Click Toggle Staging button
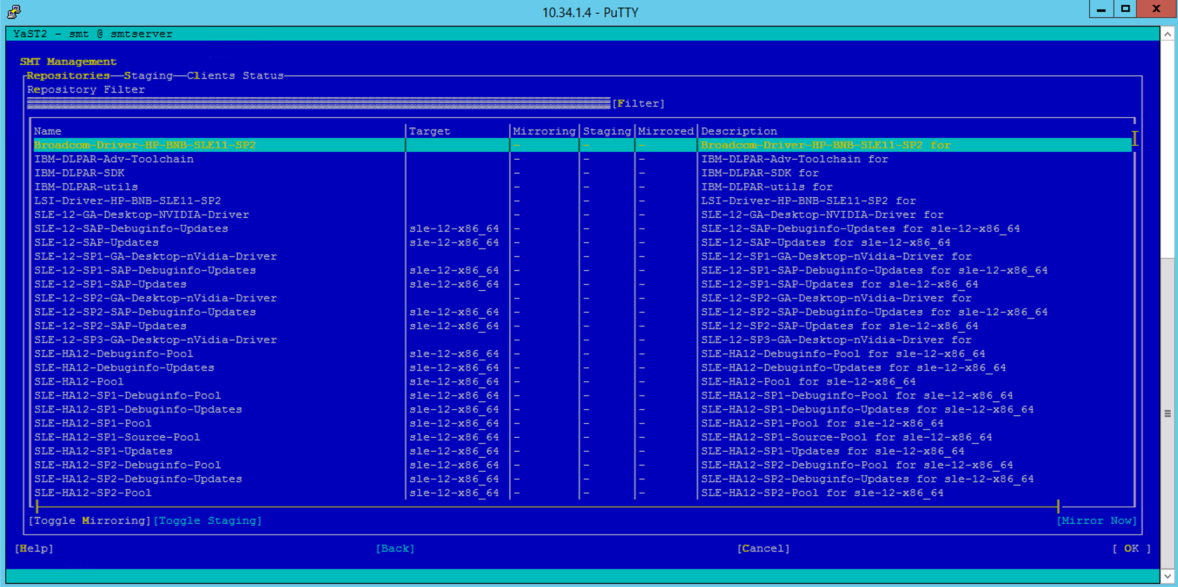This screenshot has width=1178, height=587. coord(207,521)
